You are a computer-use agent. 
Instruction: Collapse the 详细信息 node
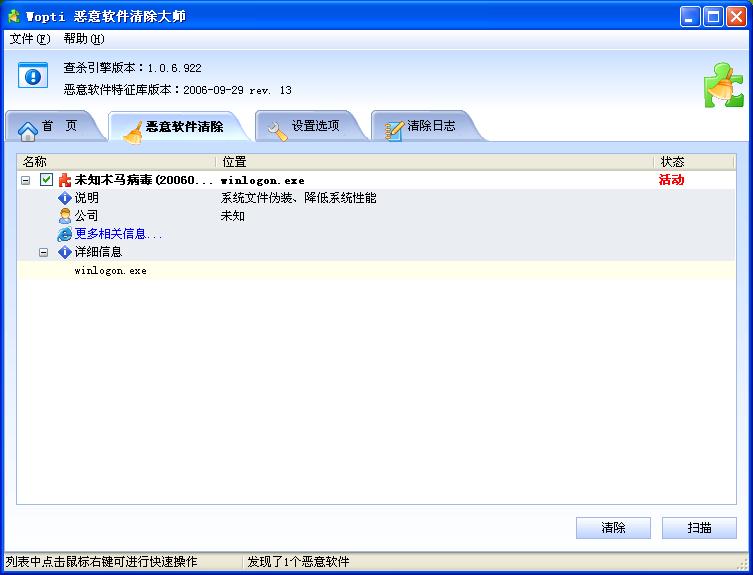[43, 252]
